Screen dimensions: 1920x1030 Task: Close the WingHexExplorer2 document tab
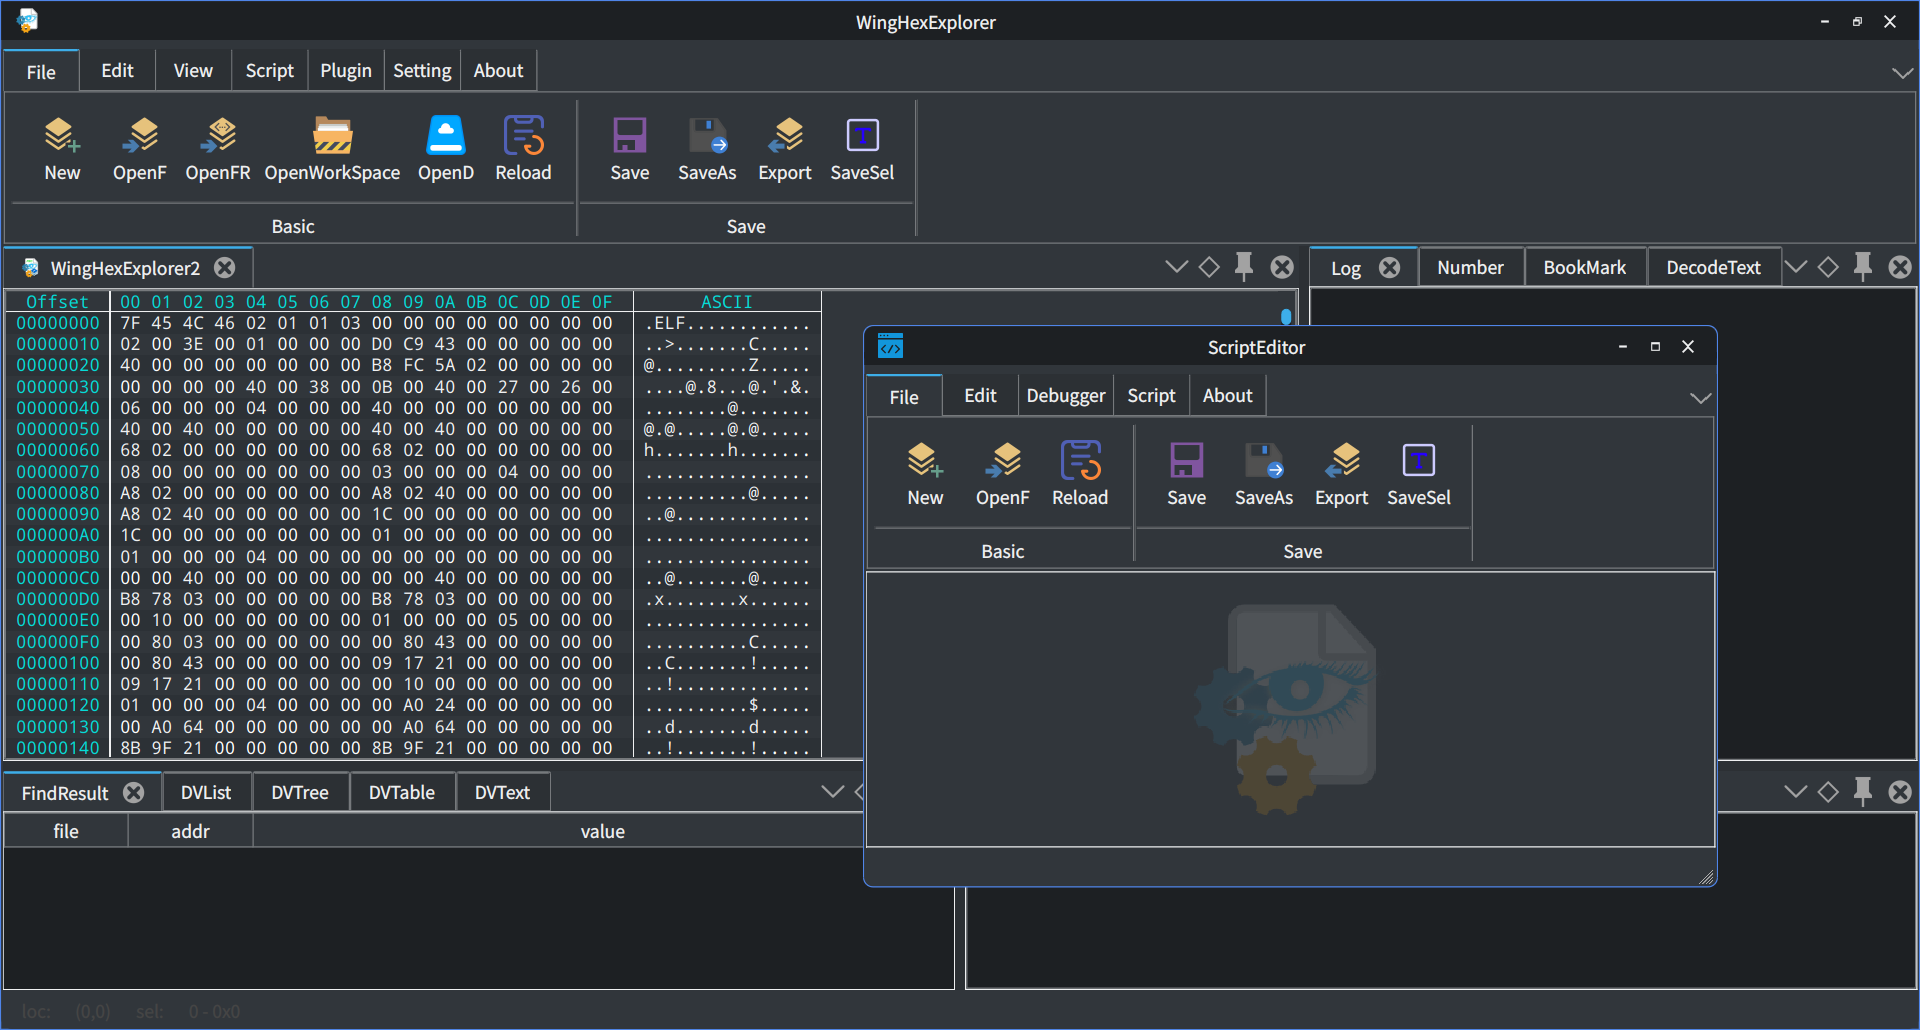coord(225,268)
